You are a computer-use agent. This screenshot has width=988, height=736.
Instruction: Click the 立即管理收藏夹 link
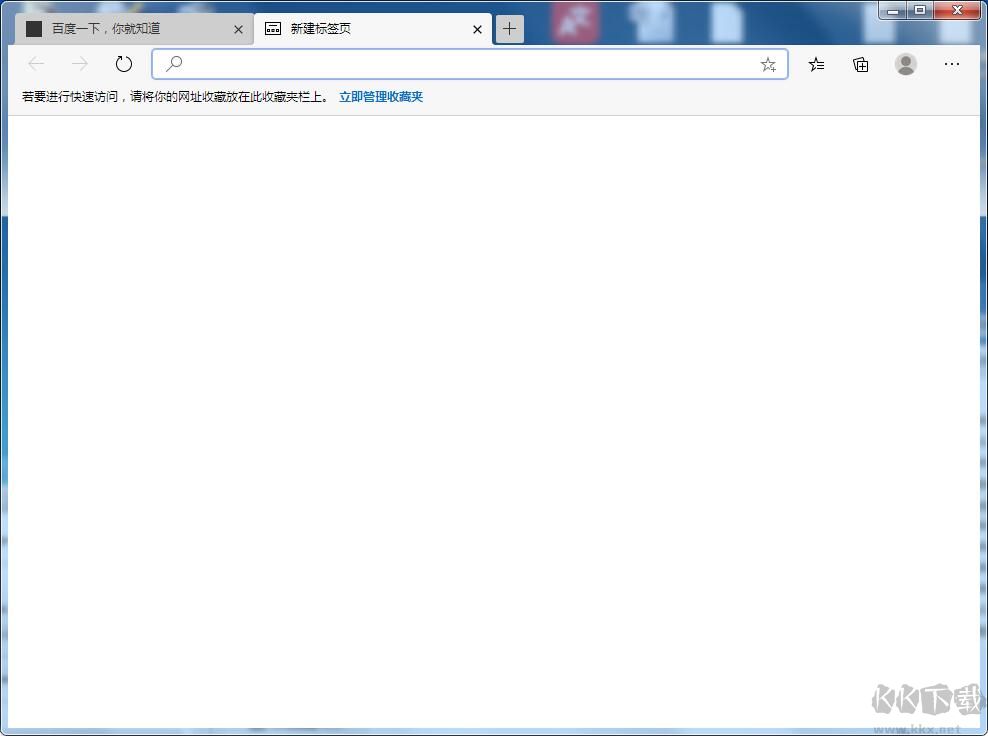coord(381,97)
